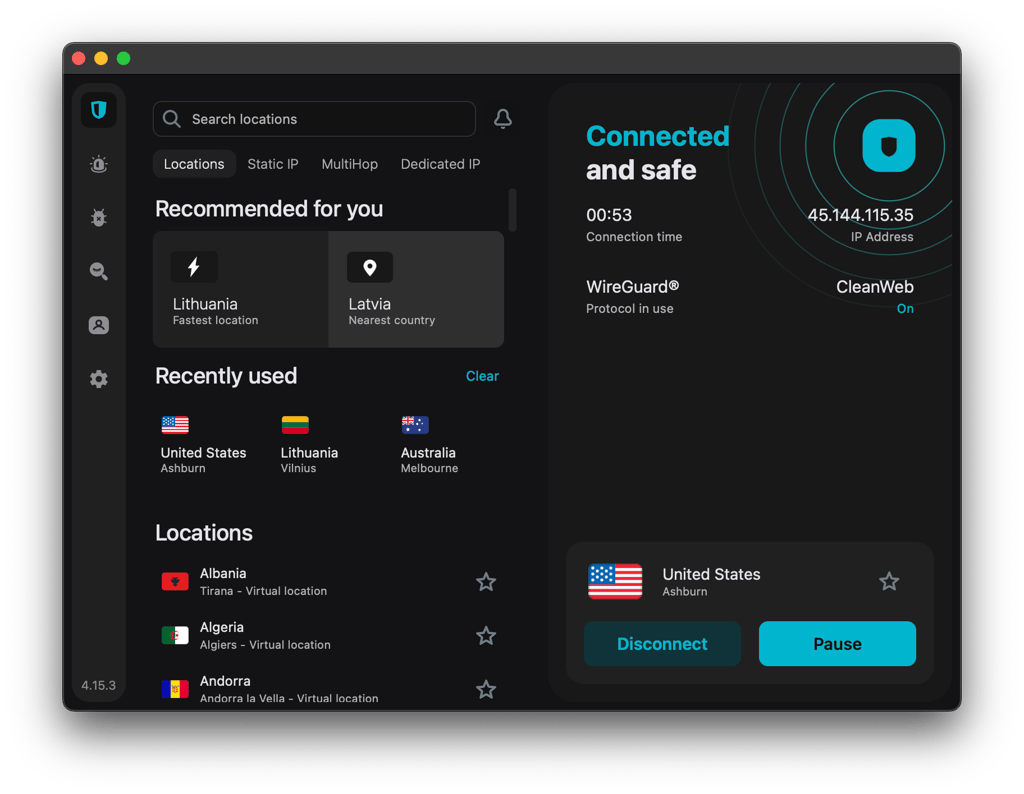Viewport: 1024px width, 794px height.
Task: Favorite Albania with its star
Action: coord(486,582)
